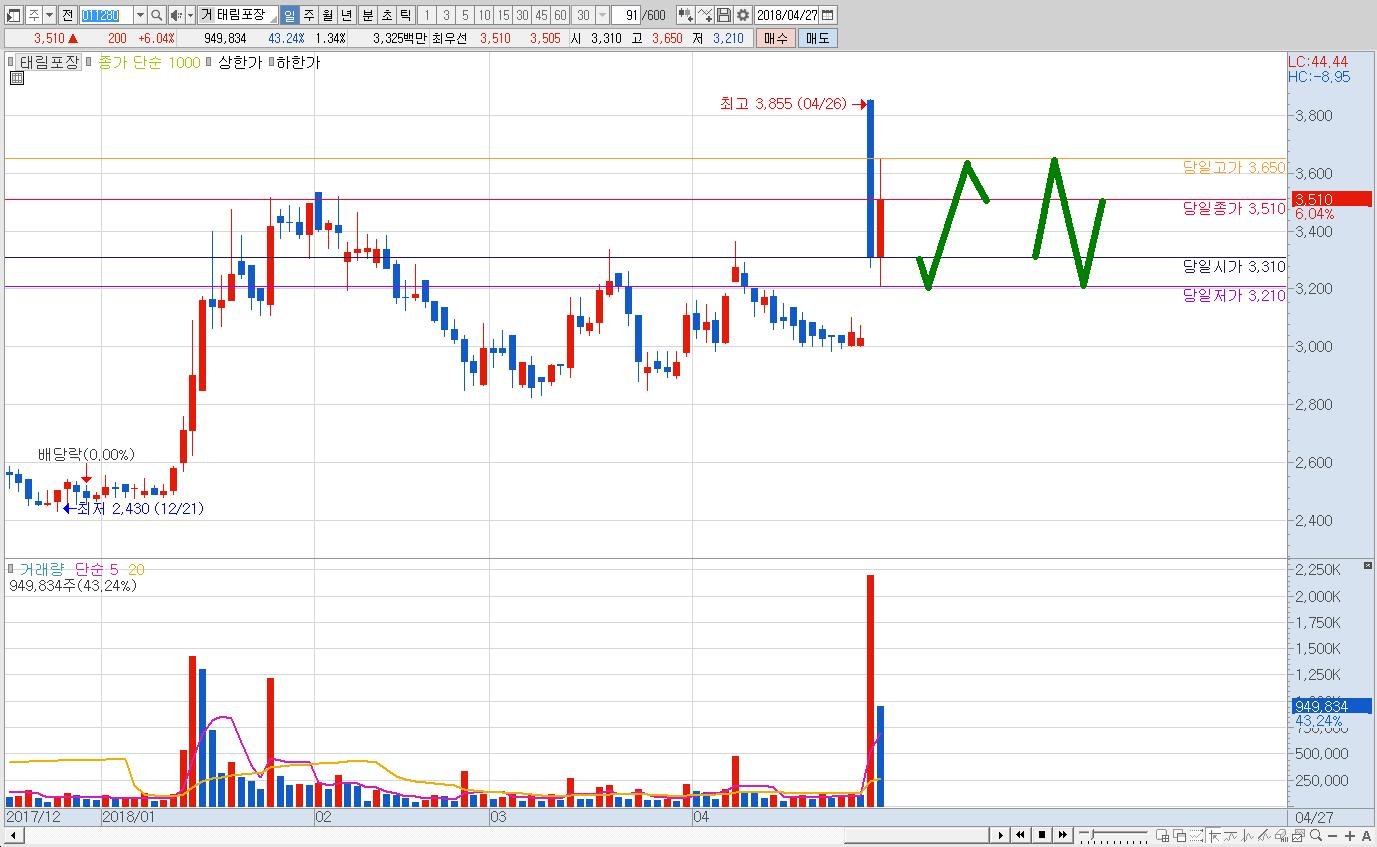This screenshot has width=1377, height=847.
Task: Click the date field 2018/04/27
Action: pos(787,15)
